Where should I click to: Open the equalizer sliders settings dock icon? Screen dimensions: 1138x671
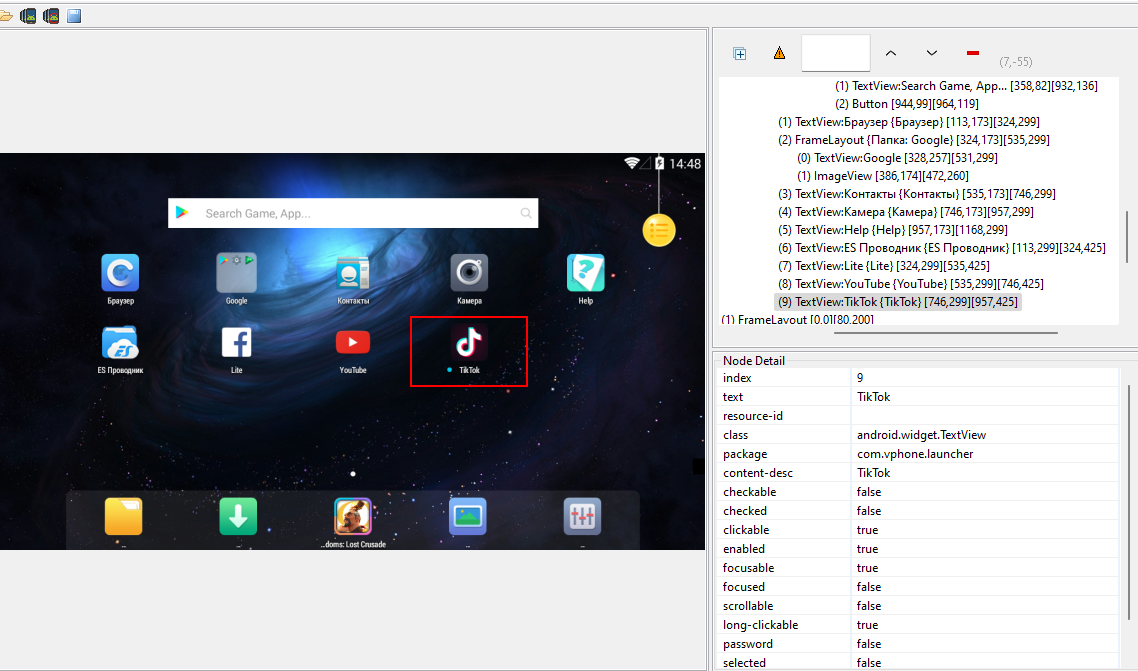pyautogui.click(x=582, y=516)
